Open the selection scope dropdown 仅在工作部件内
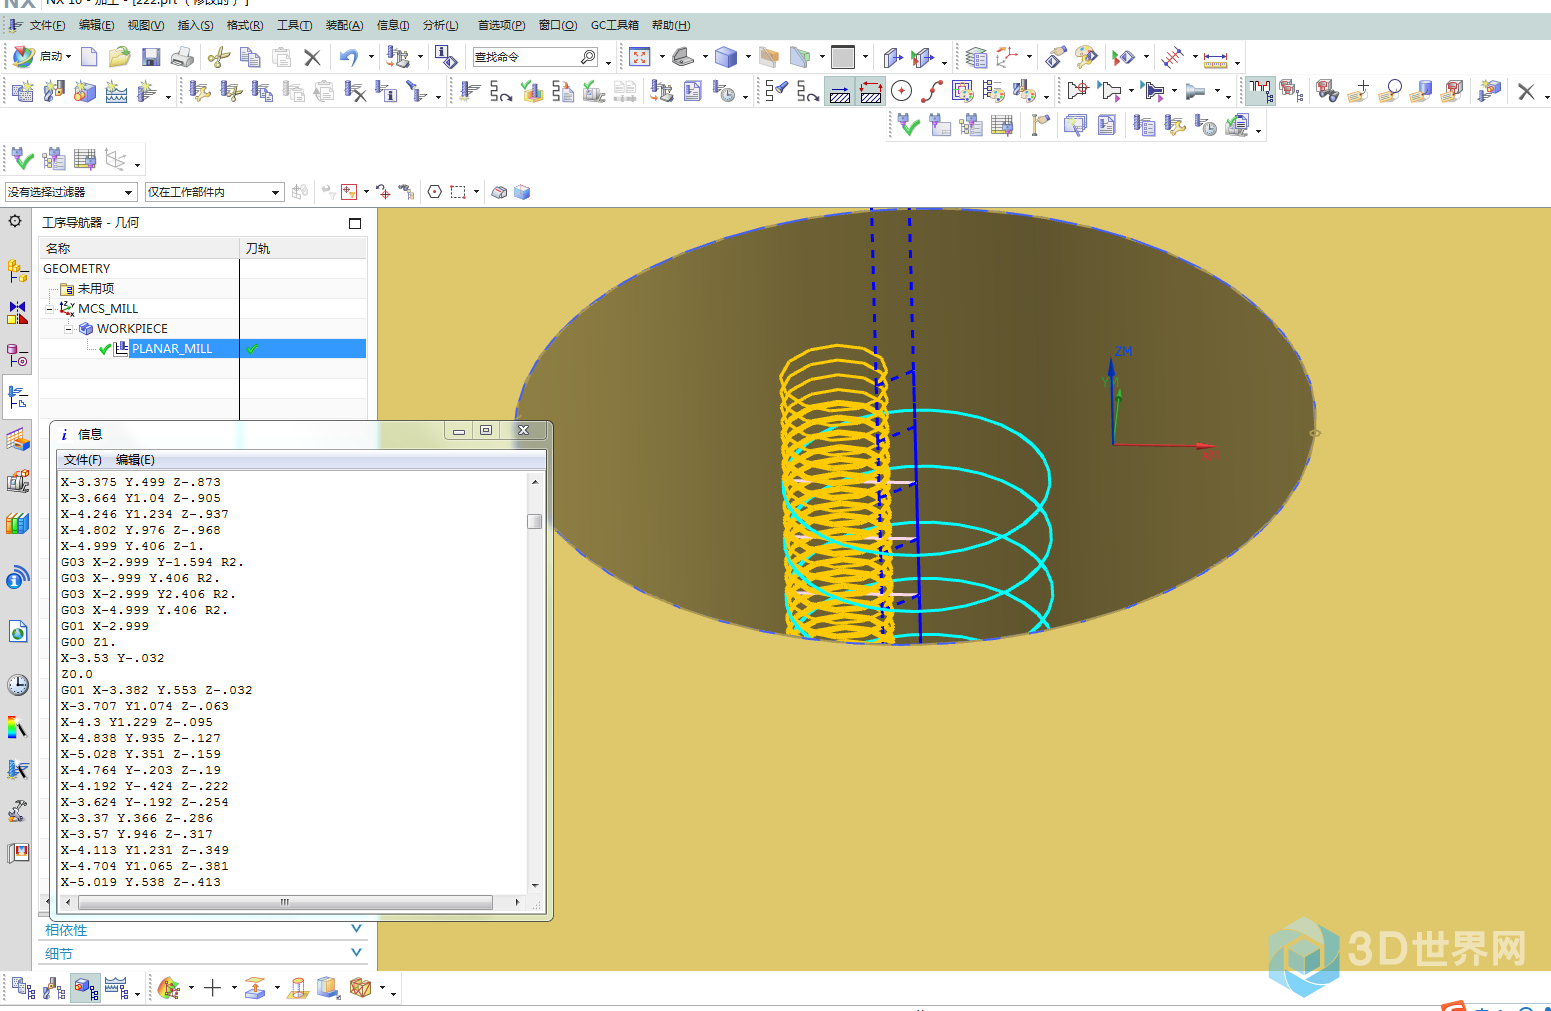 [x=215, y=192]
